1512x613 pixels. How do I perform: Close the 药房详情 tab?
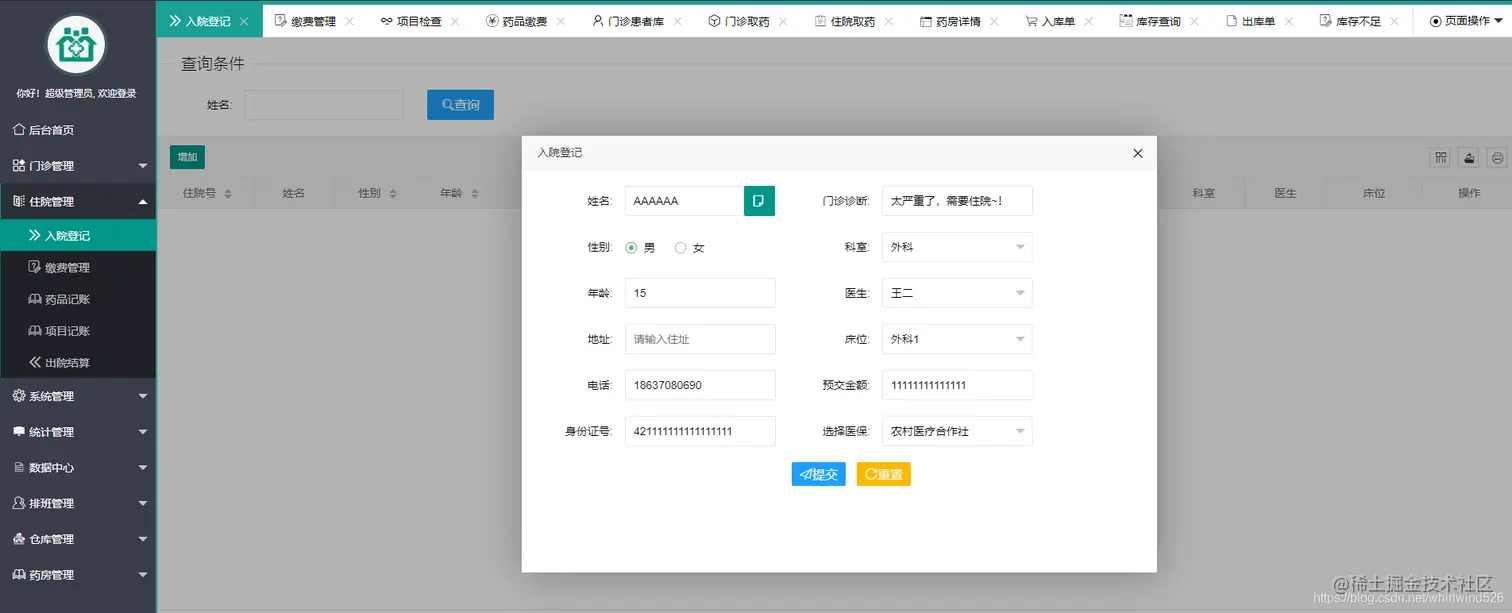coord(996,21)
